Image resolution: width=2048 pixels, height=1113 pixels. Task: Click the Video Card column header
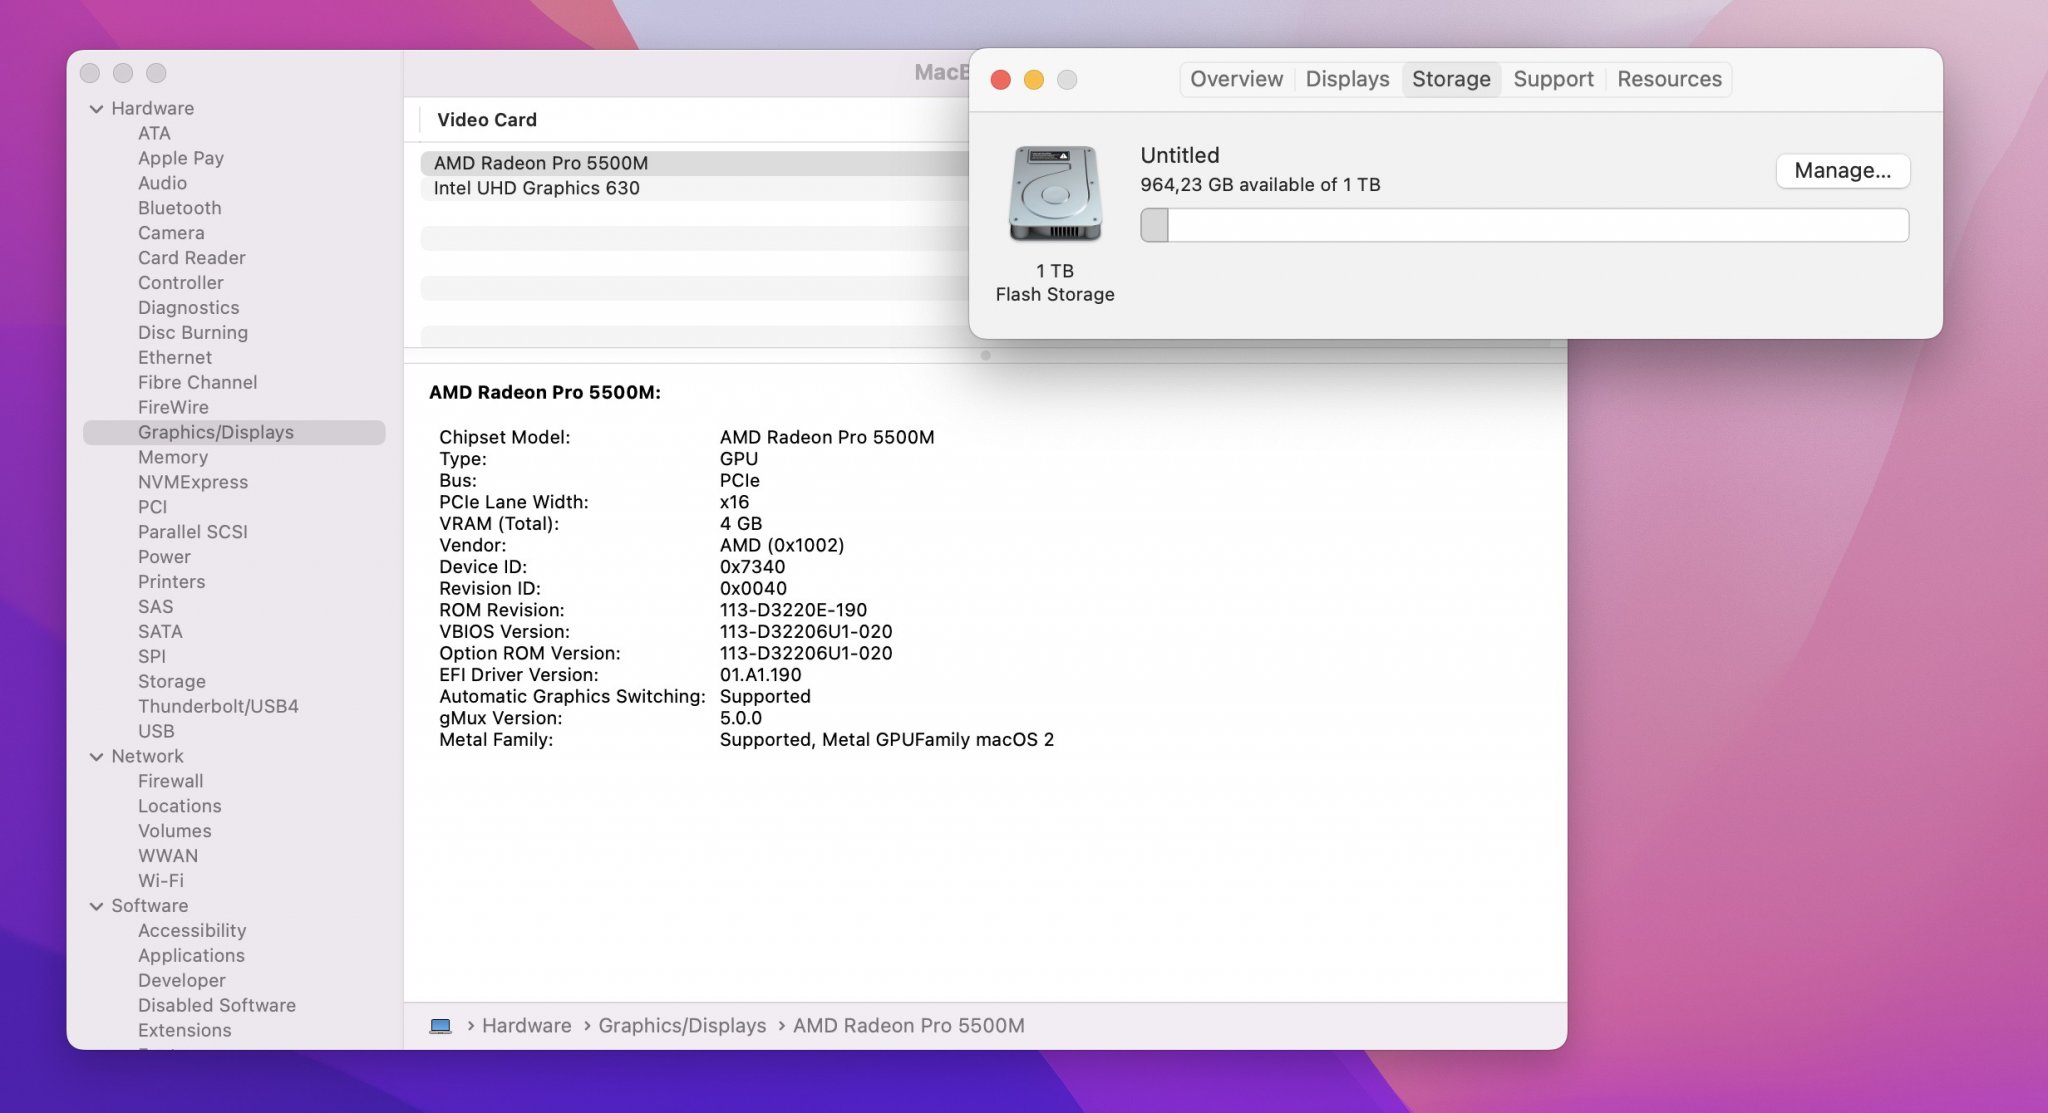tap(487, 120)
